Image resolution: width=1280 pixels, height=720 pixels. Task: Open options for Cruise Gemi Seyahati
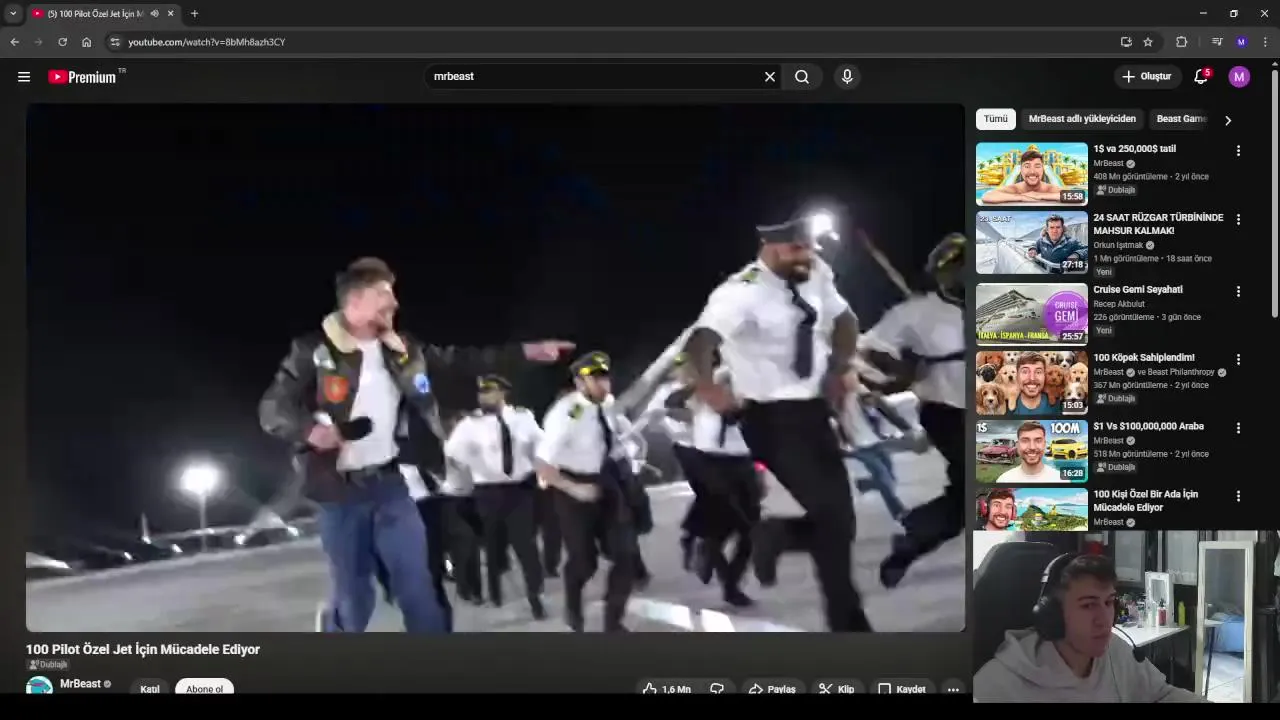(1238, 292)
